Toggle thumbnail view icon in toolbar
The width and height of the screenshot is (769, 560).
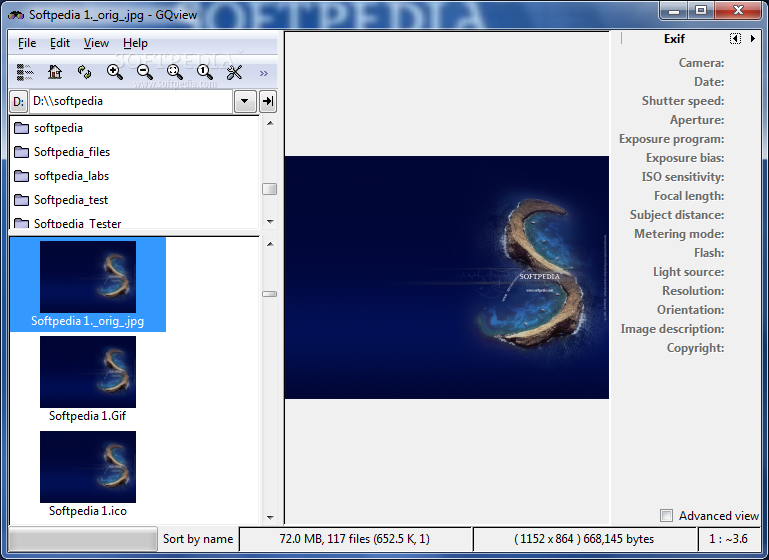25,73
